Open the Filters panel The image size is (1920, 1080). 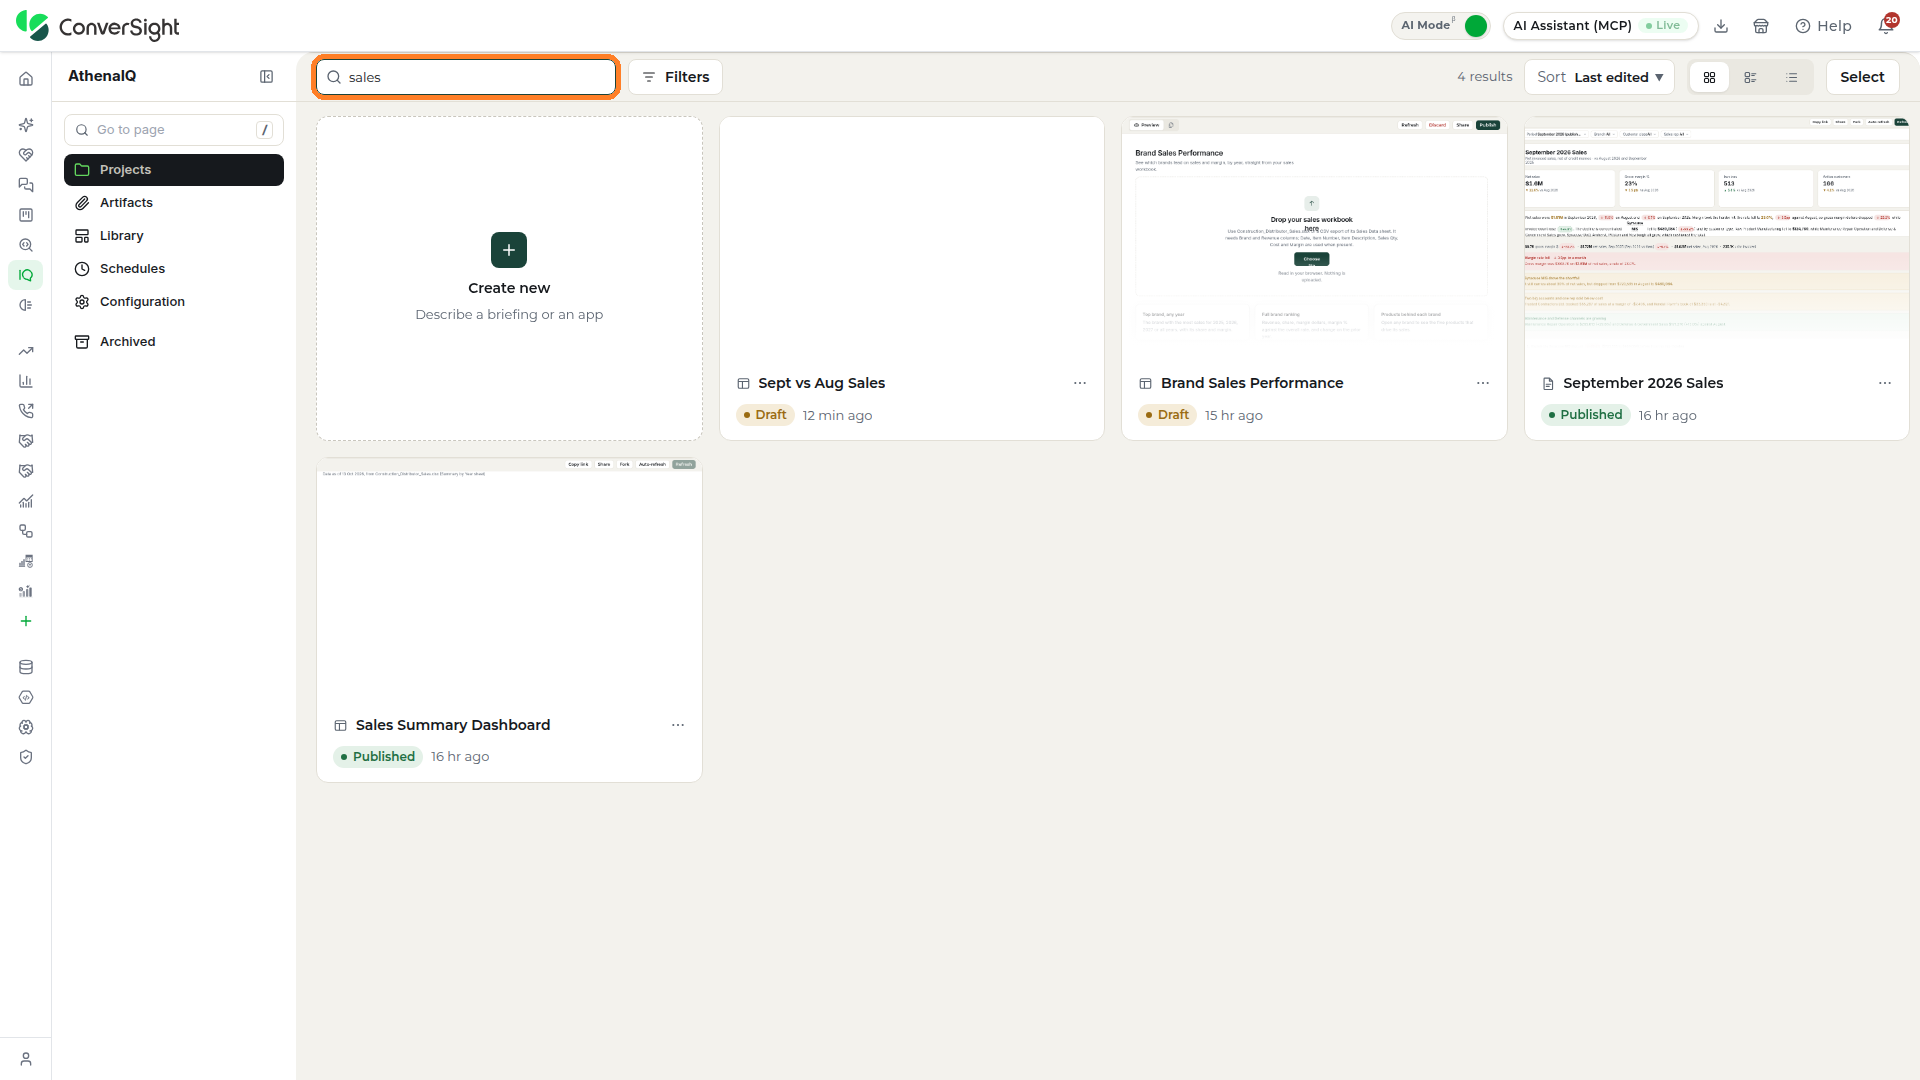click(675, 77)
